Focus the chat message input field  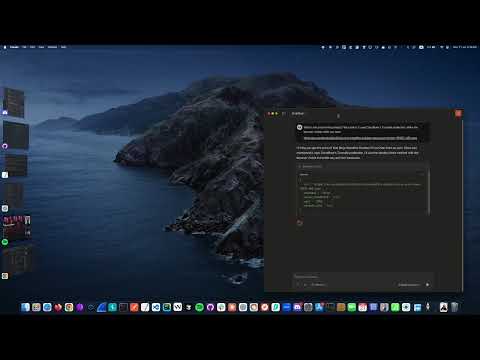tap(362, 277)
